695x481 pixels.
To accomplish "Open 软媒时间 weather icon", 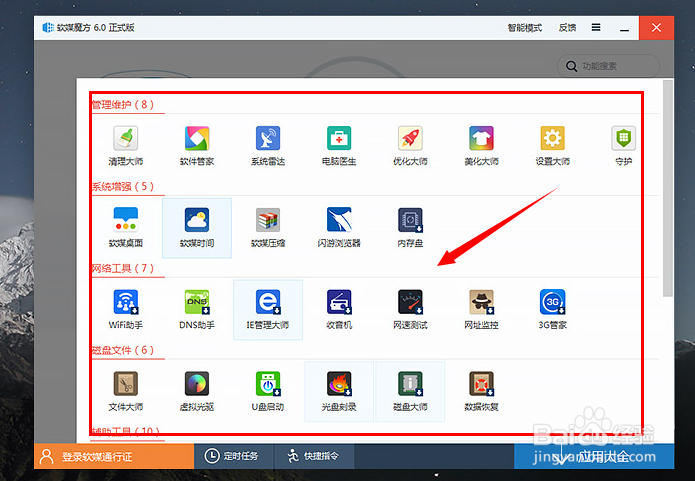I will [x=197, y=227].
